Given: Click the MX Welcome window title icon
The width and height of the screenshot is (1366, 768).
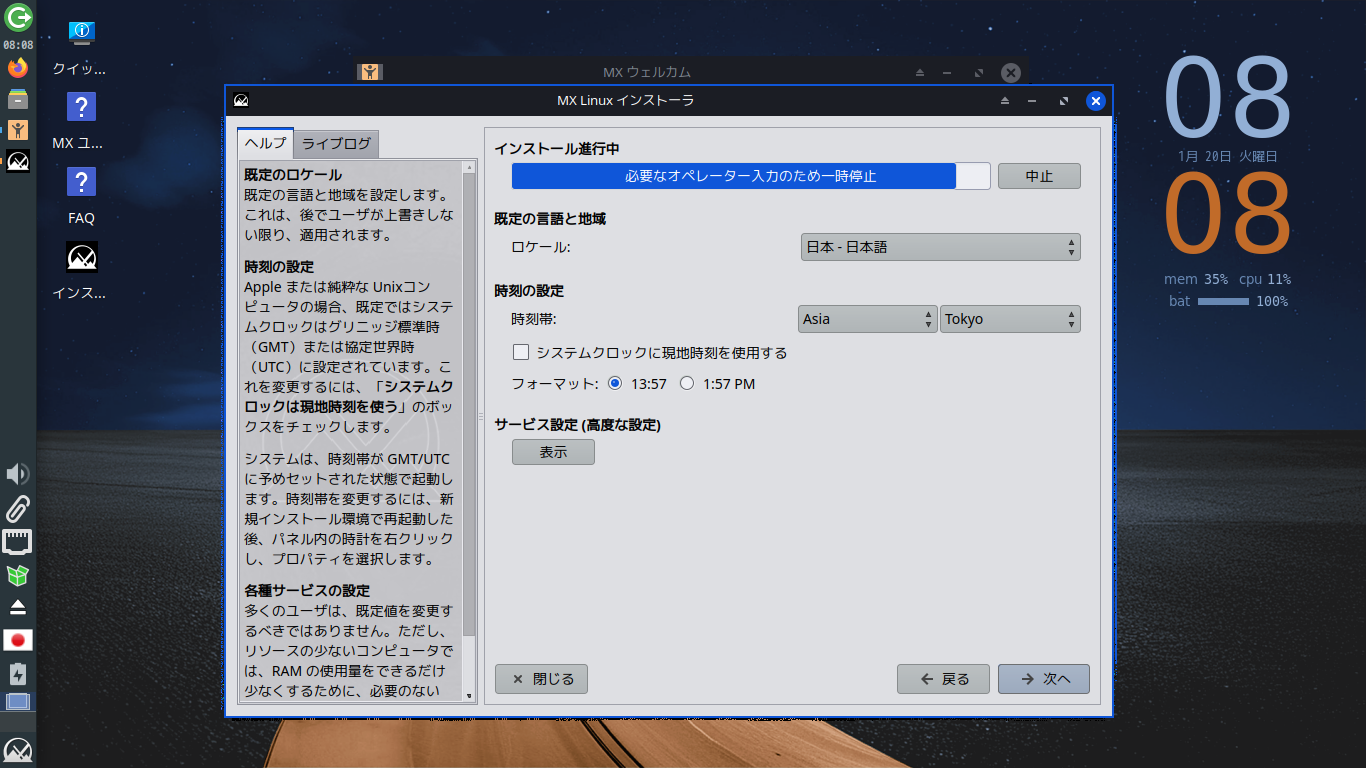Looking at the screenshot, I should click(x=370, y=72).
